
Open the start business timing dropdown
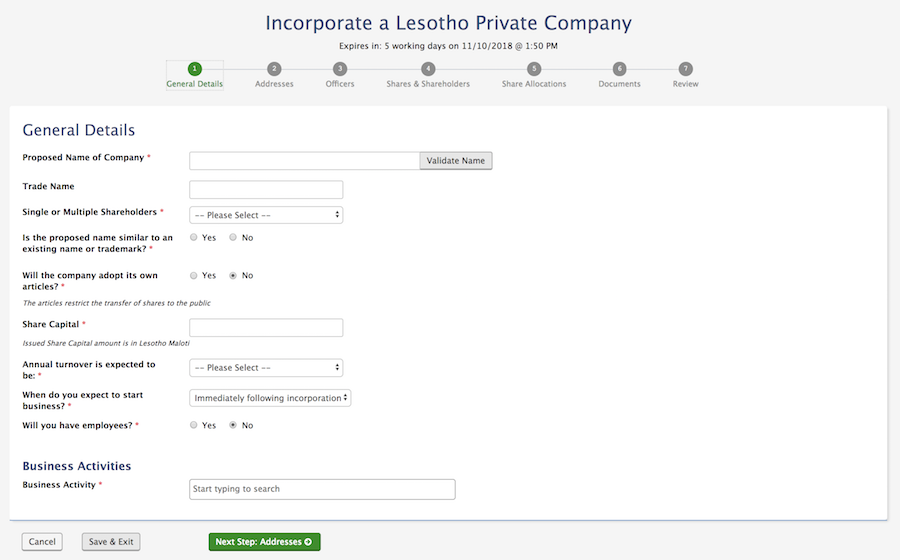[270, 398]
